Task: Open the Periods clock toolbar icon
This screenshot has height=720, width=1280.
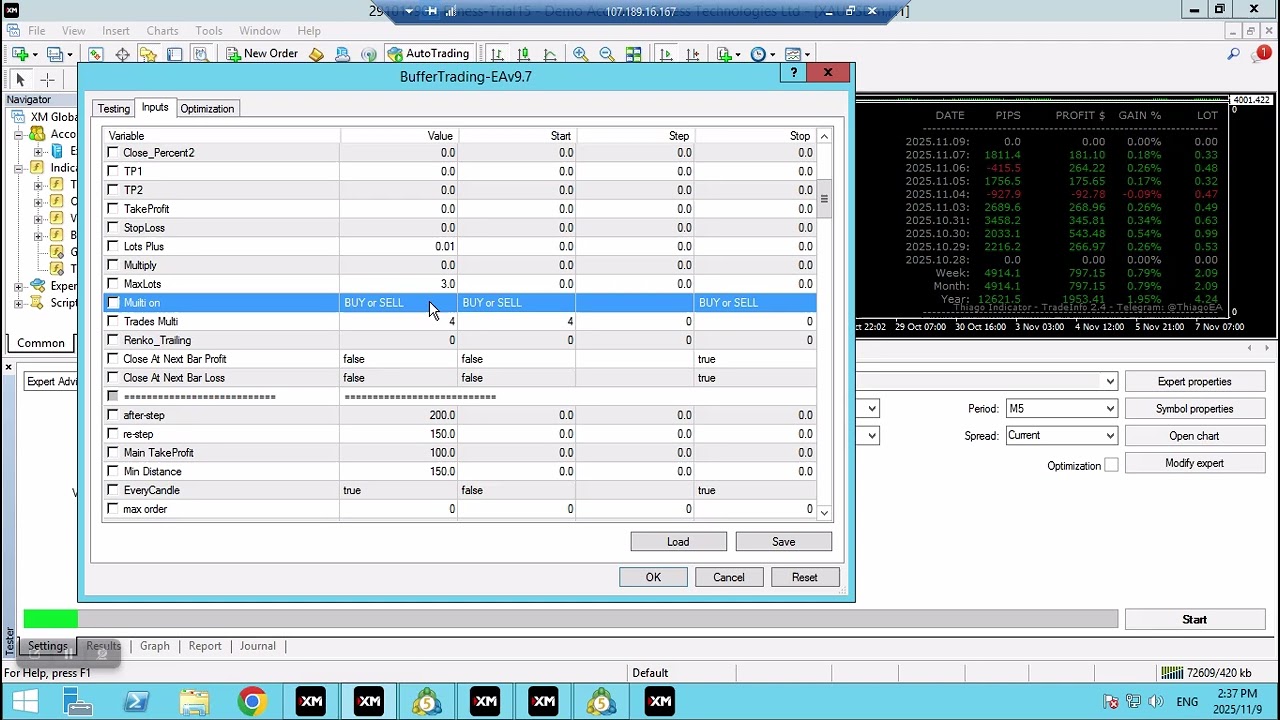Action: [x=758, y=54]
